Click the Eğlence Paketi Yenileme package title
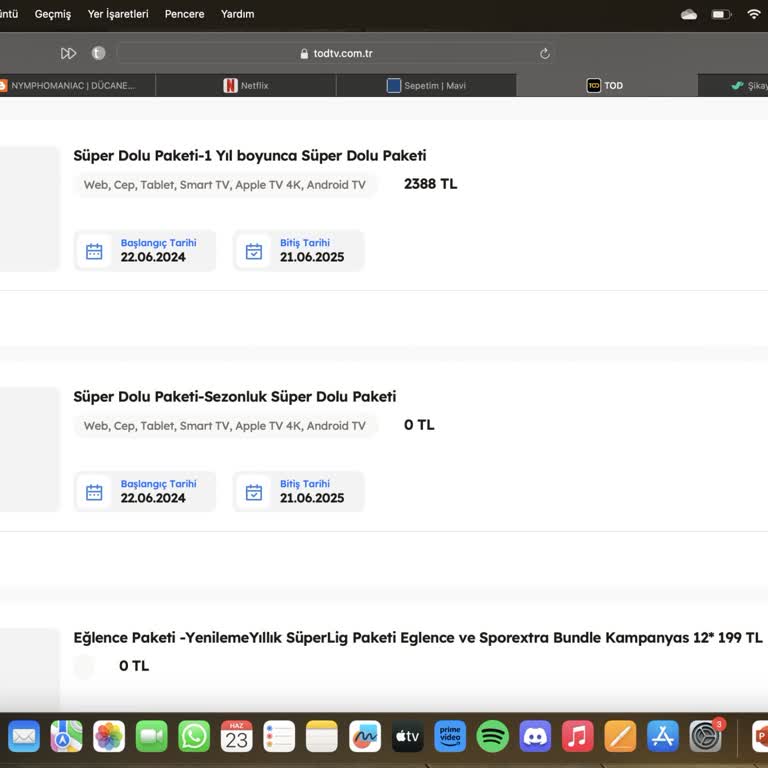 (417, 638)
